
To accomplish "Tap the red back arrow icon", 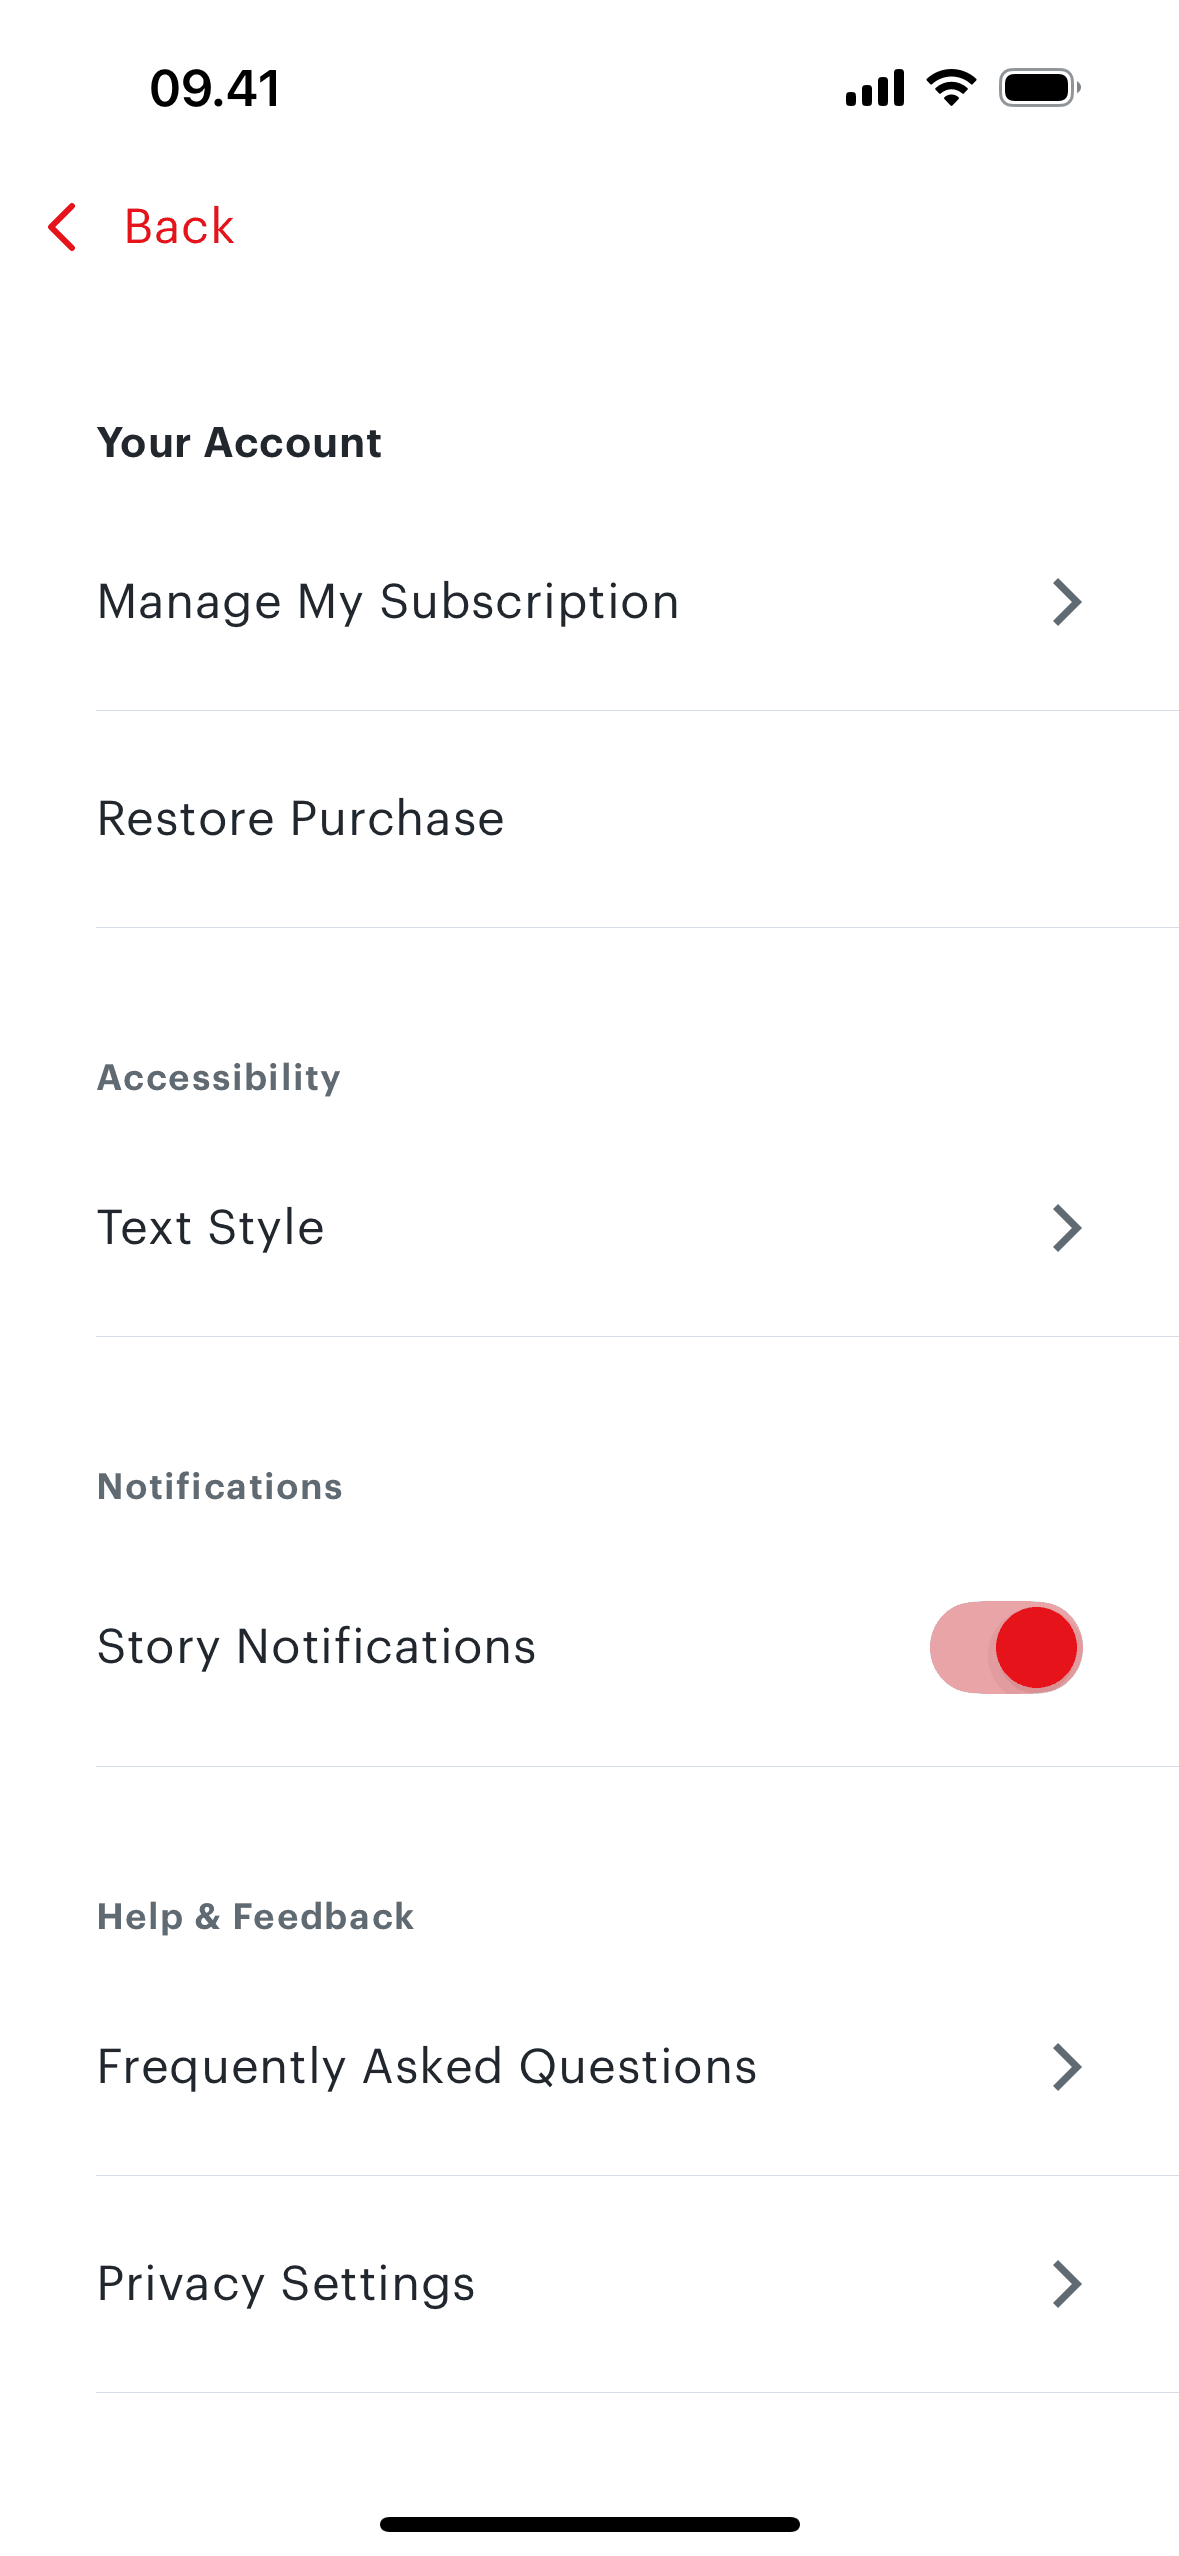I will [x=62, y=227].
